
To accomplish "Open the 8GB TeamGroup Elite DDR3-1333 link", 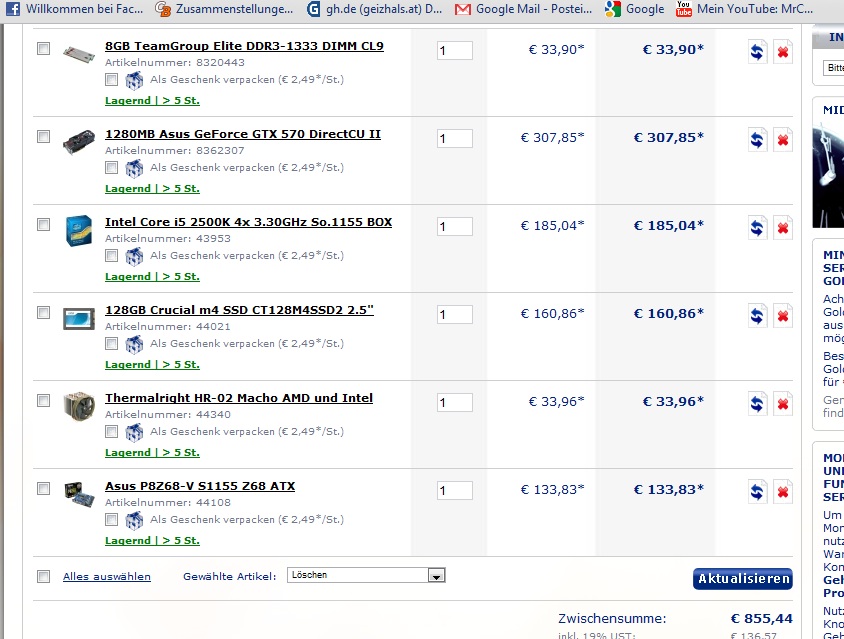I will point(244,46).
